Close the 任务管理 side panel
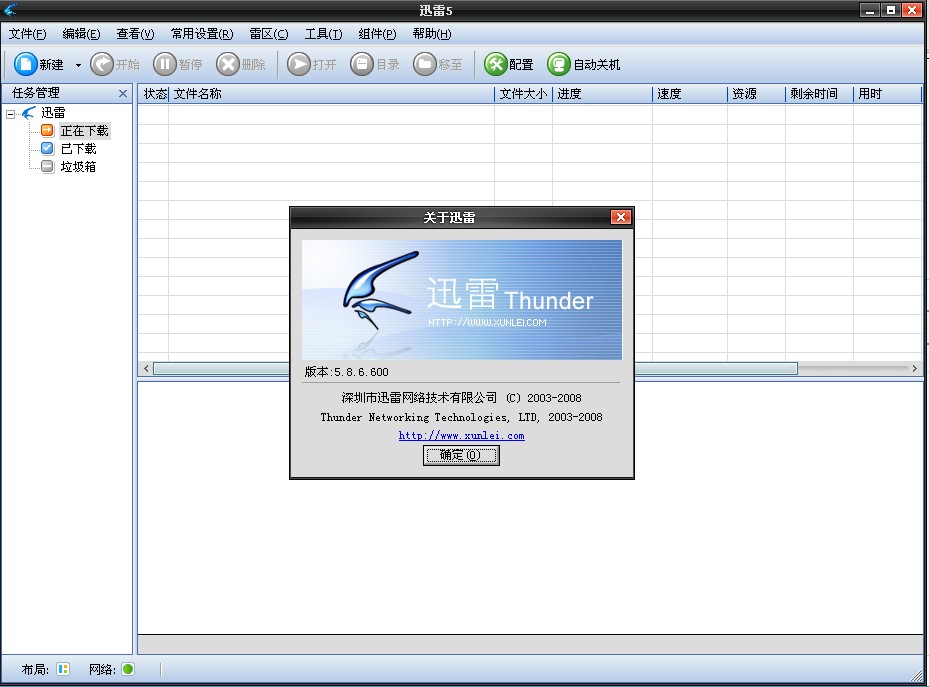This screenshot has width=929, height=687. [123, 94]
